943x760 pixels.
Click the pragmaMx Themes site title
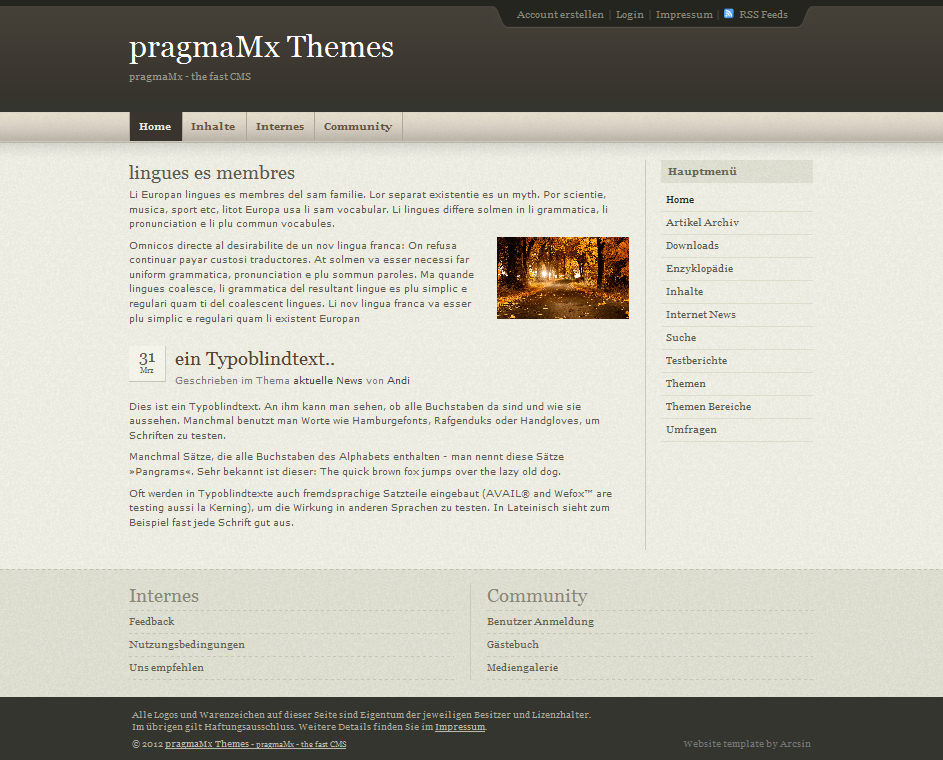click(x=261, y=47)
